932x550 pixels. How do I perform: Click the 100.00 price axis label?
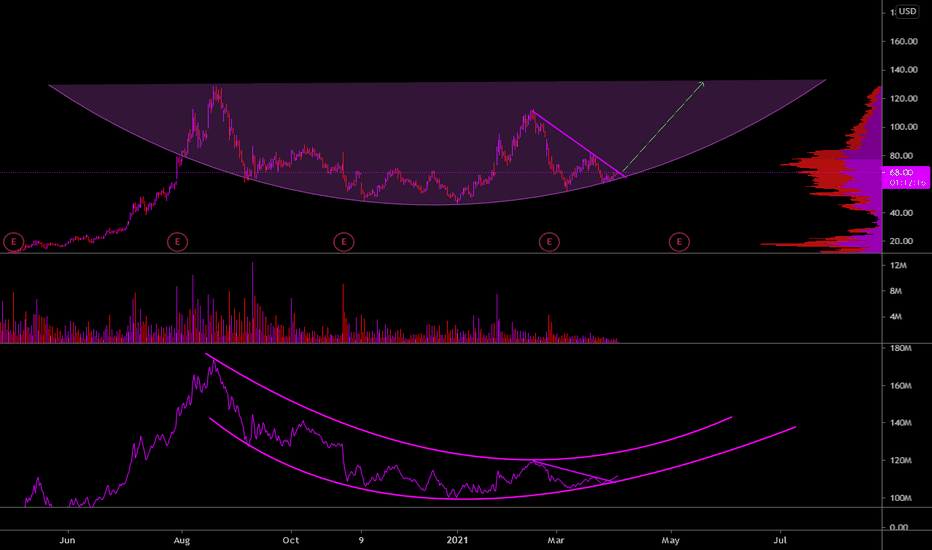click(903, 127)
